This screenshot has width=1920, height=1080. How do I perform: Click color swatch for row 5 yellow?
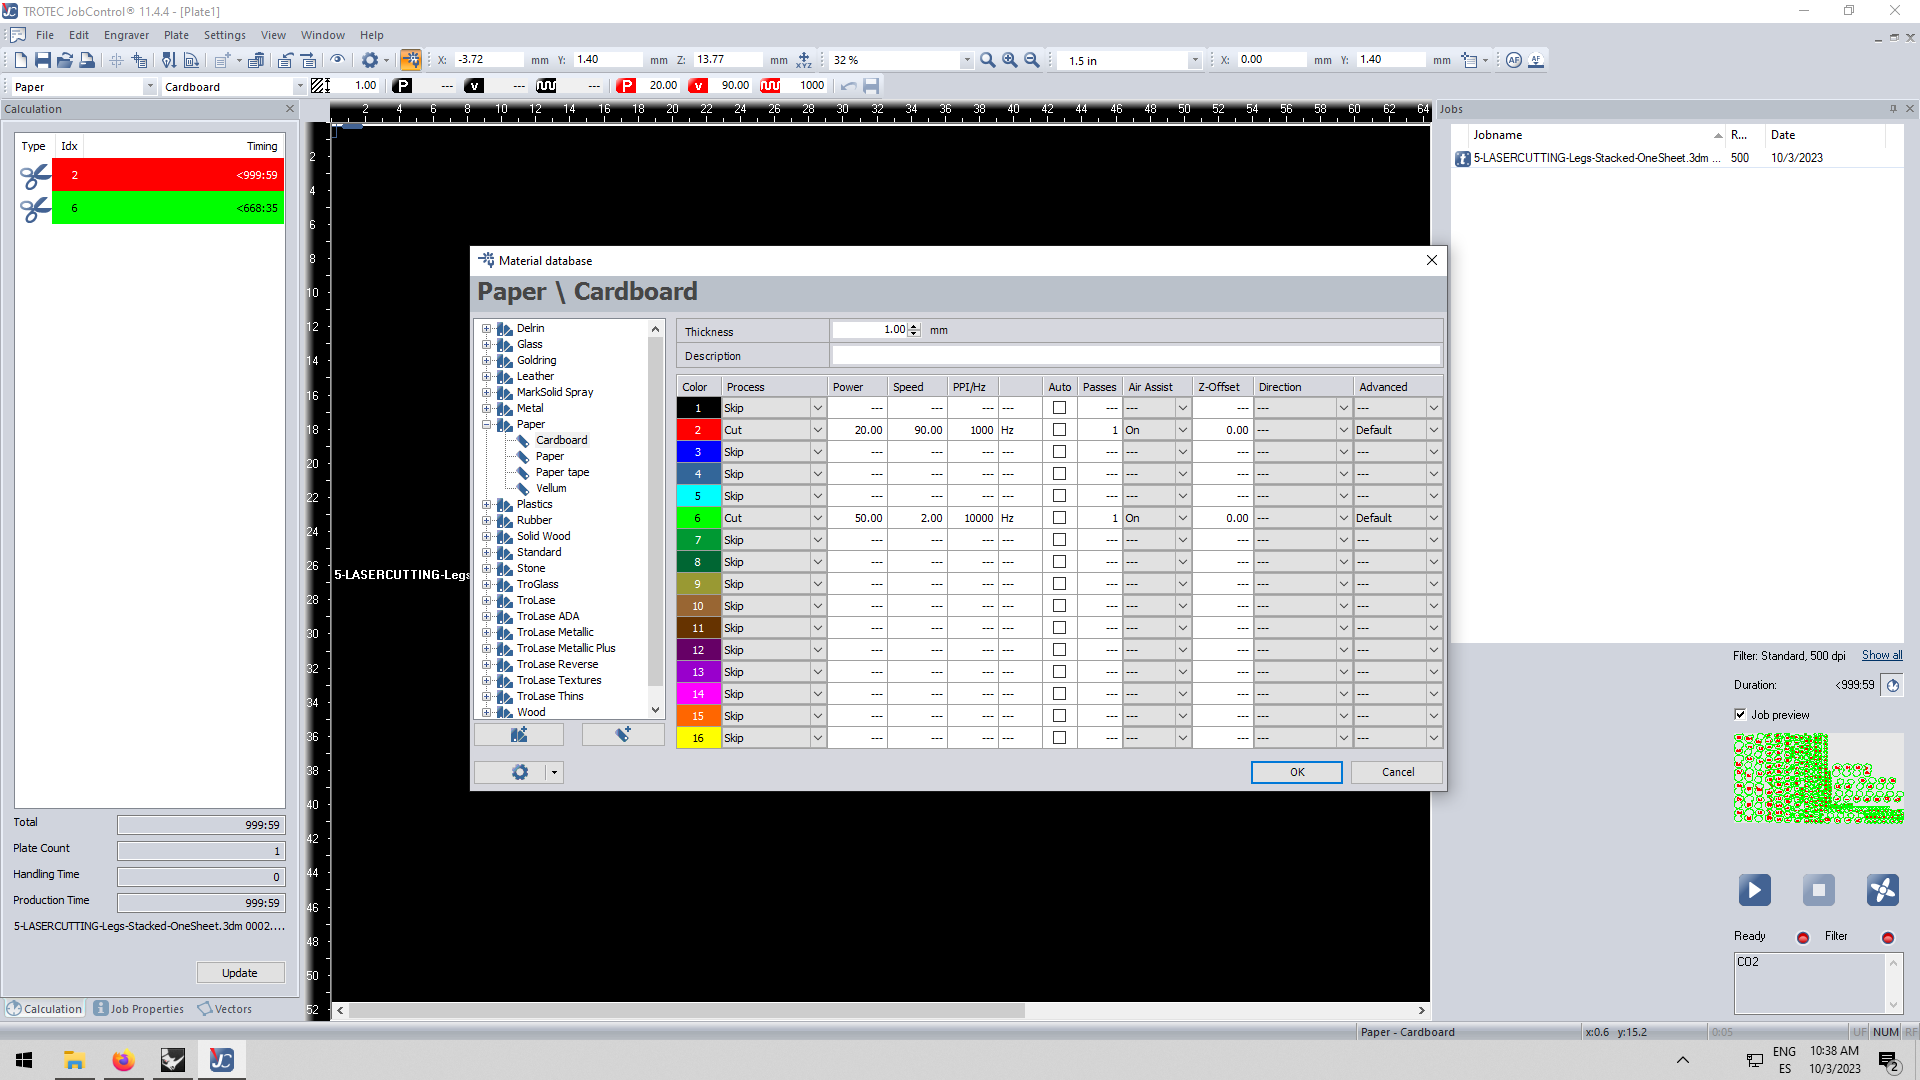(x=696, y=495)
